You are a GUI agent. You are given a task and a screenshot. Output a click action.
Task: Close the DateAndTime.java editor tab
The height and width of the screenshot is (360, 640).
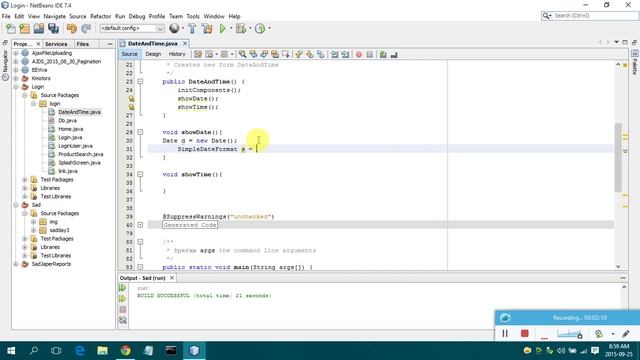pos(185,43)
